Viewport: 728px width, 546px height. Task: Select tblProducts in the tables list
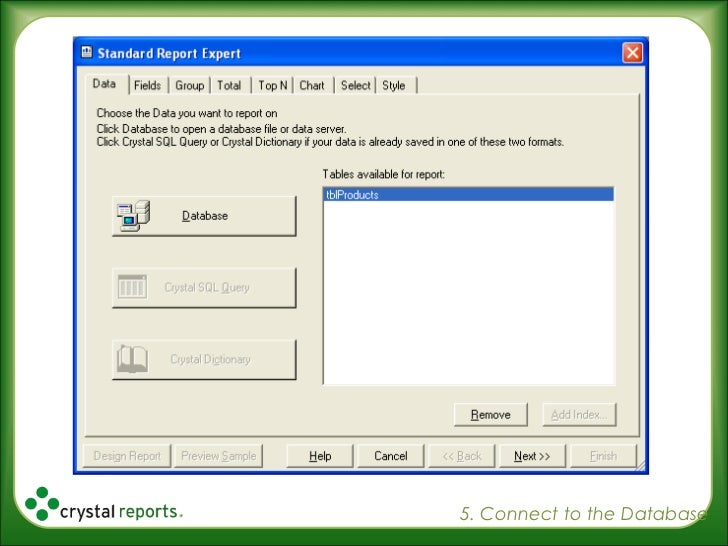tap(468, 195)
